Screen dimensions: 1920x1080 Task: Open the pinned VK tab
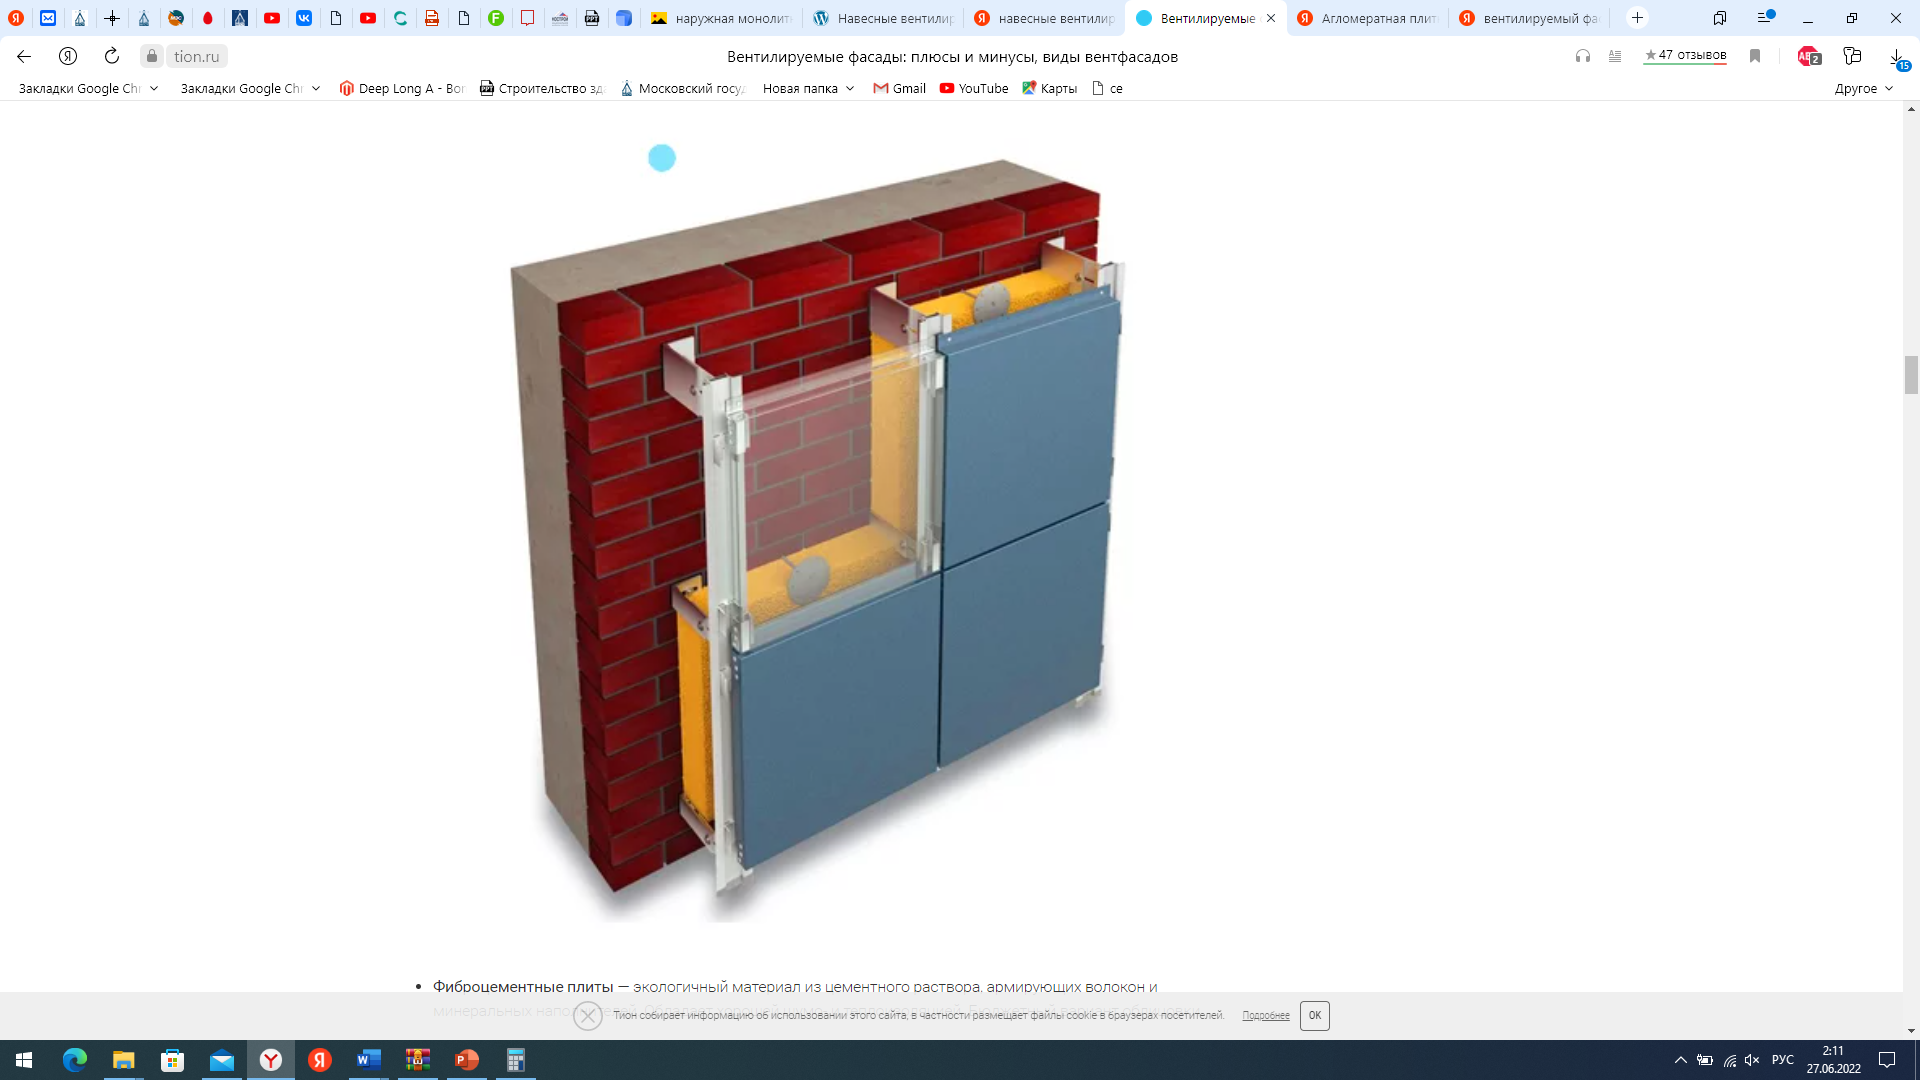click(304, 18)
